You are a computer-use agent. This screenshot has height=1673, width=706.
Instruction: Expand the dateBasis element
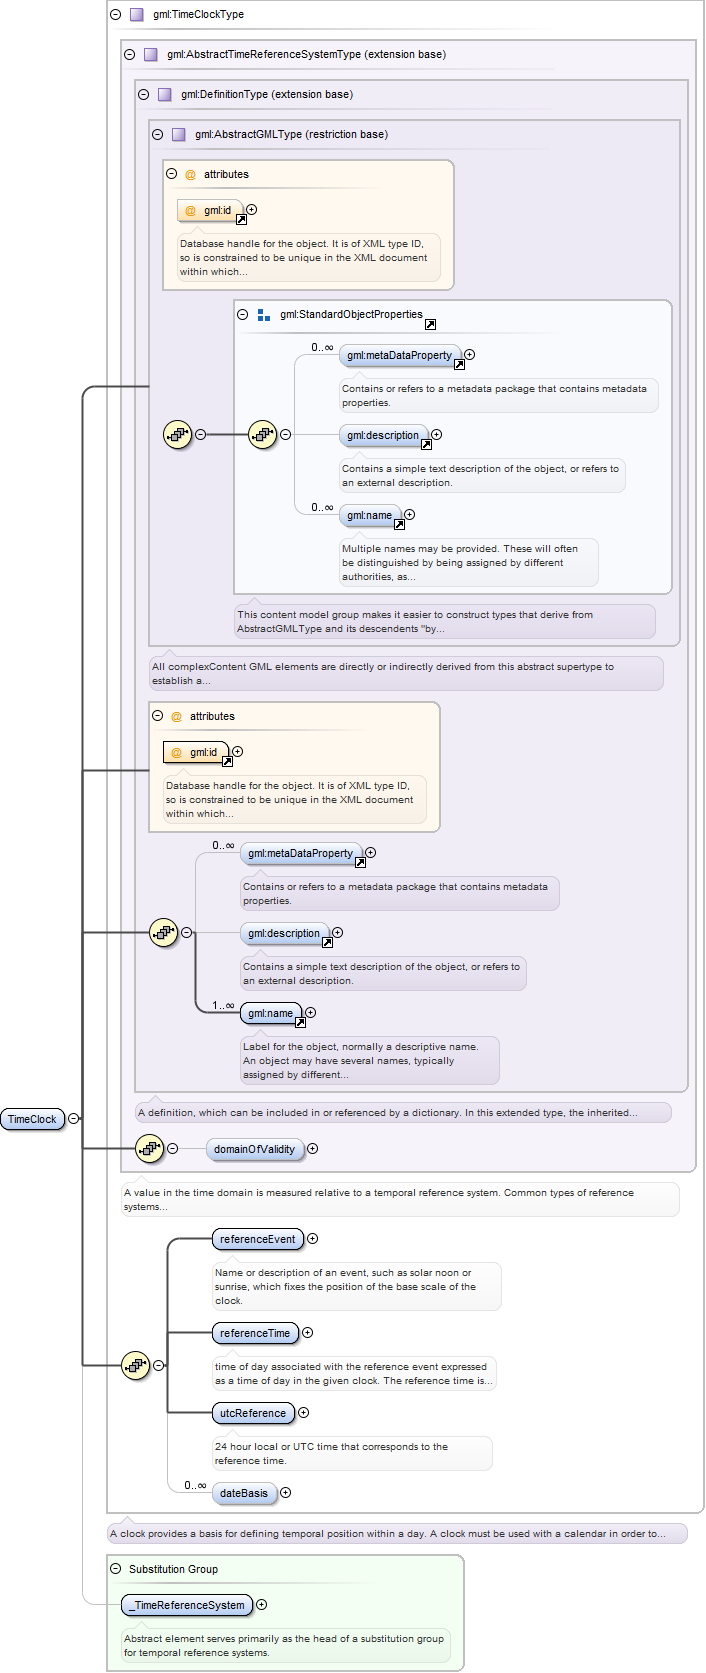click(x=286, y=1493)
